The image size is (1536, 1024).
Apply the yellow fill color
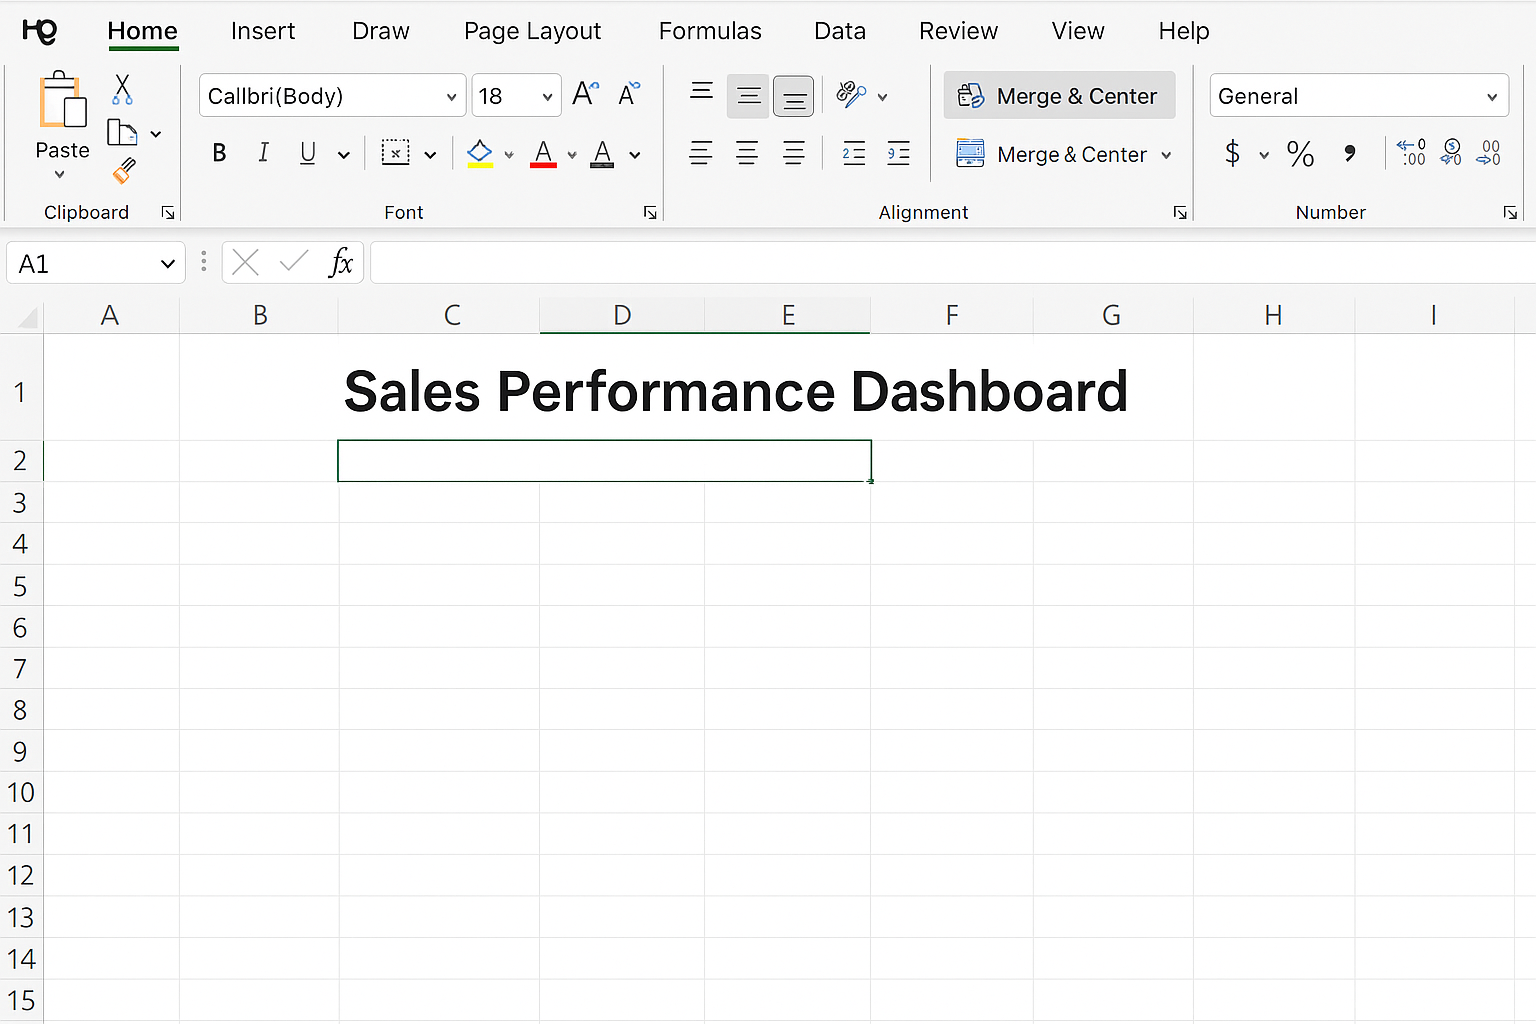(x=480, y=153)
